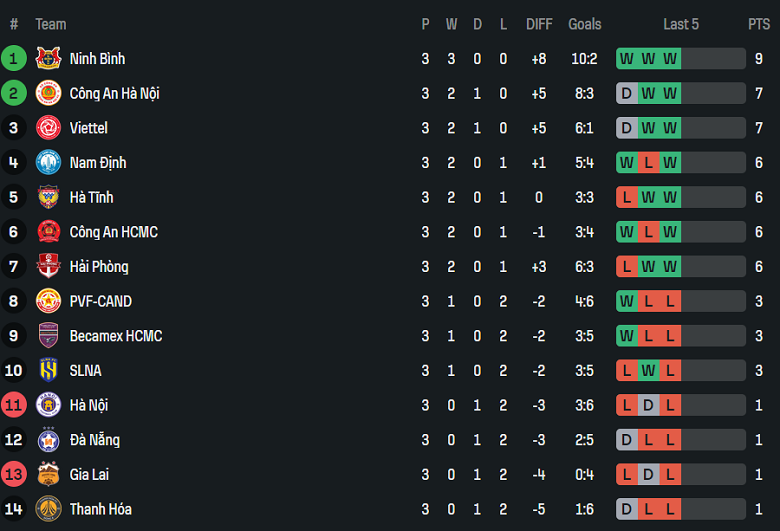The image size is (780, 531).
Task: Open the Đà Nẵng team link
Action: coord(96,440)
